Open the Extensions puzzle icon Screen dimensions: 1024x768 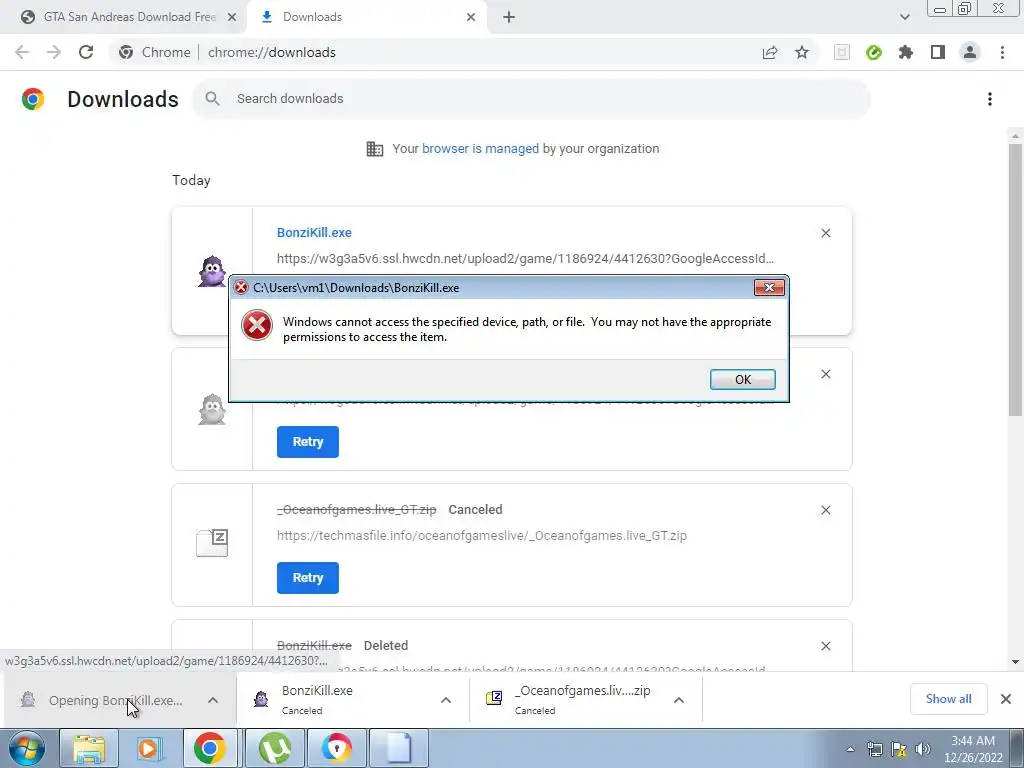pyautogui.click(x=906, y=52)
